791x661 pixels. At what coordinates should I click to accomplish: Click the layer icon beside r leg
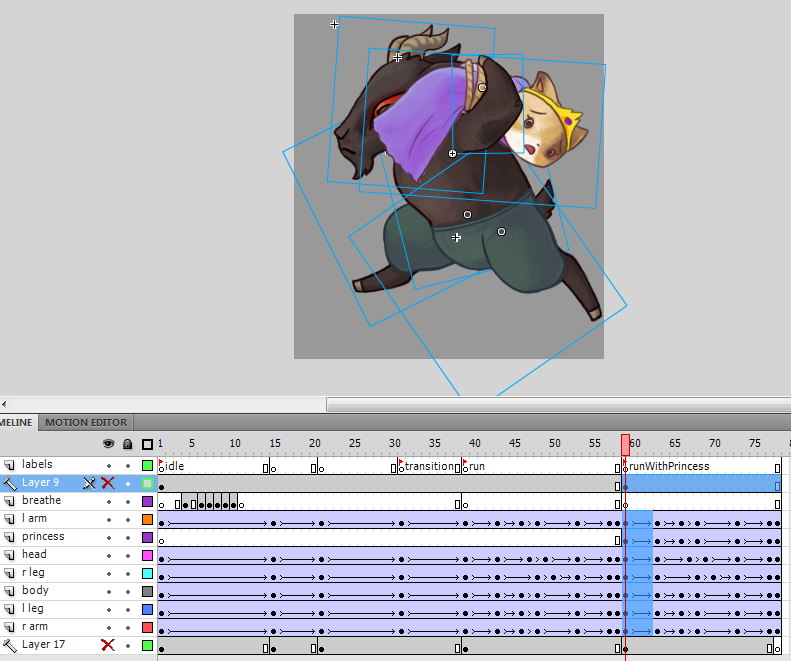10,573
